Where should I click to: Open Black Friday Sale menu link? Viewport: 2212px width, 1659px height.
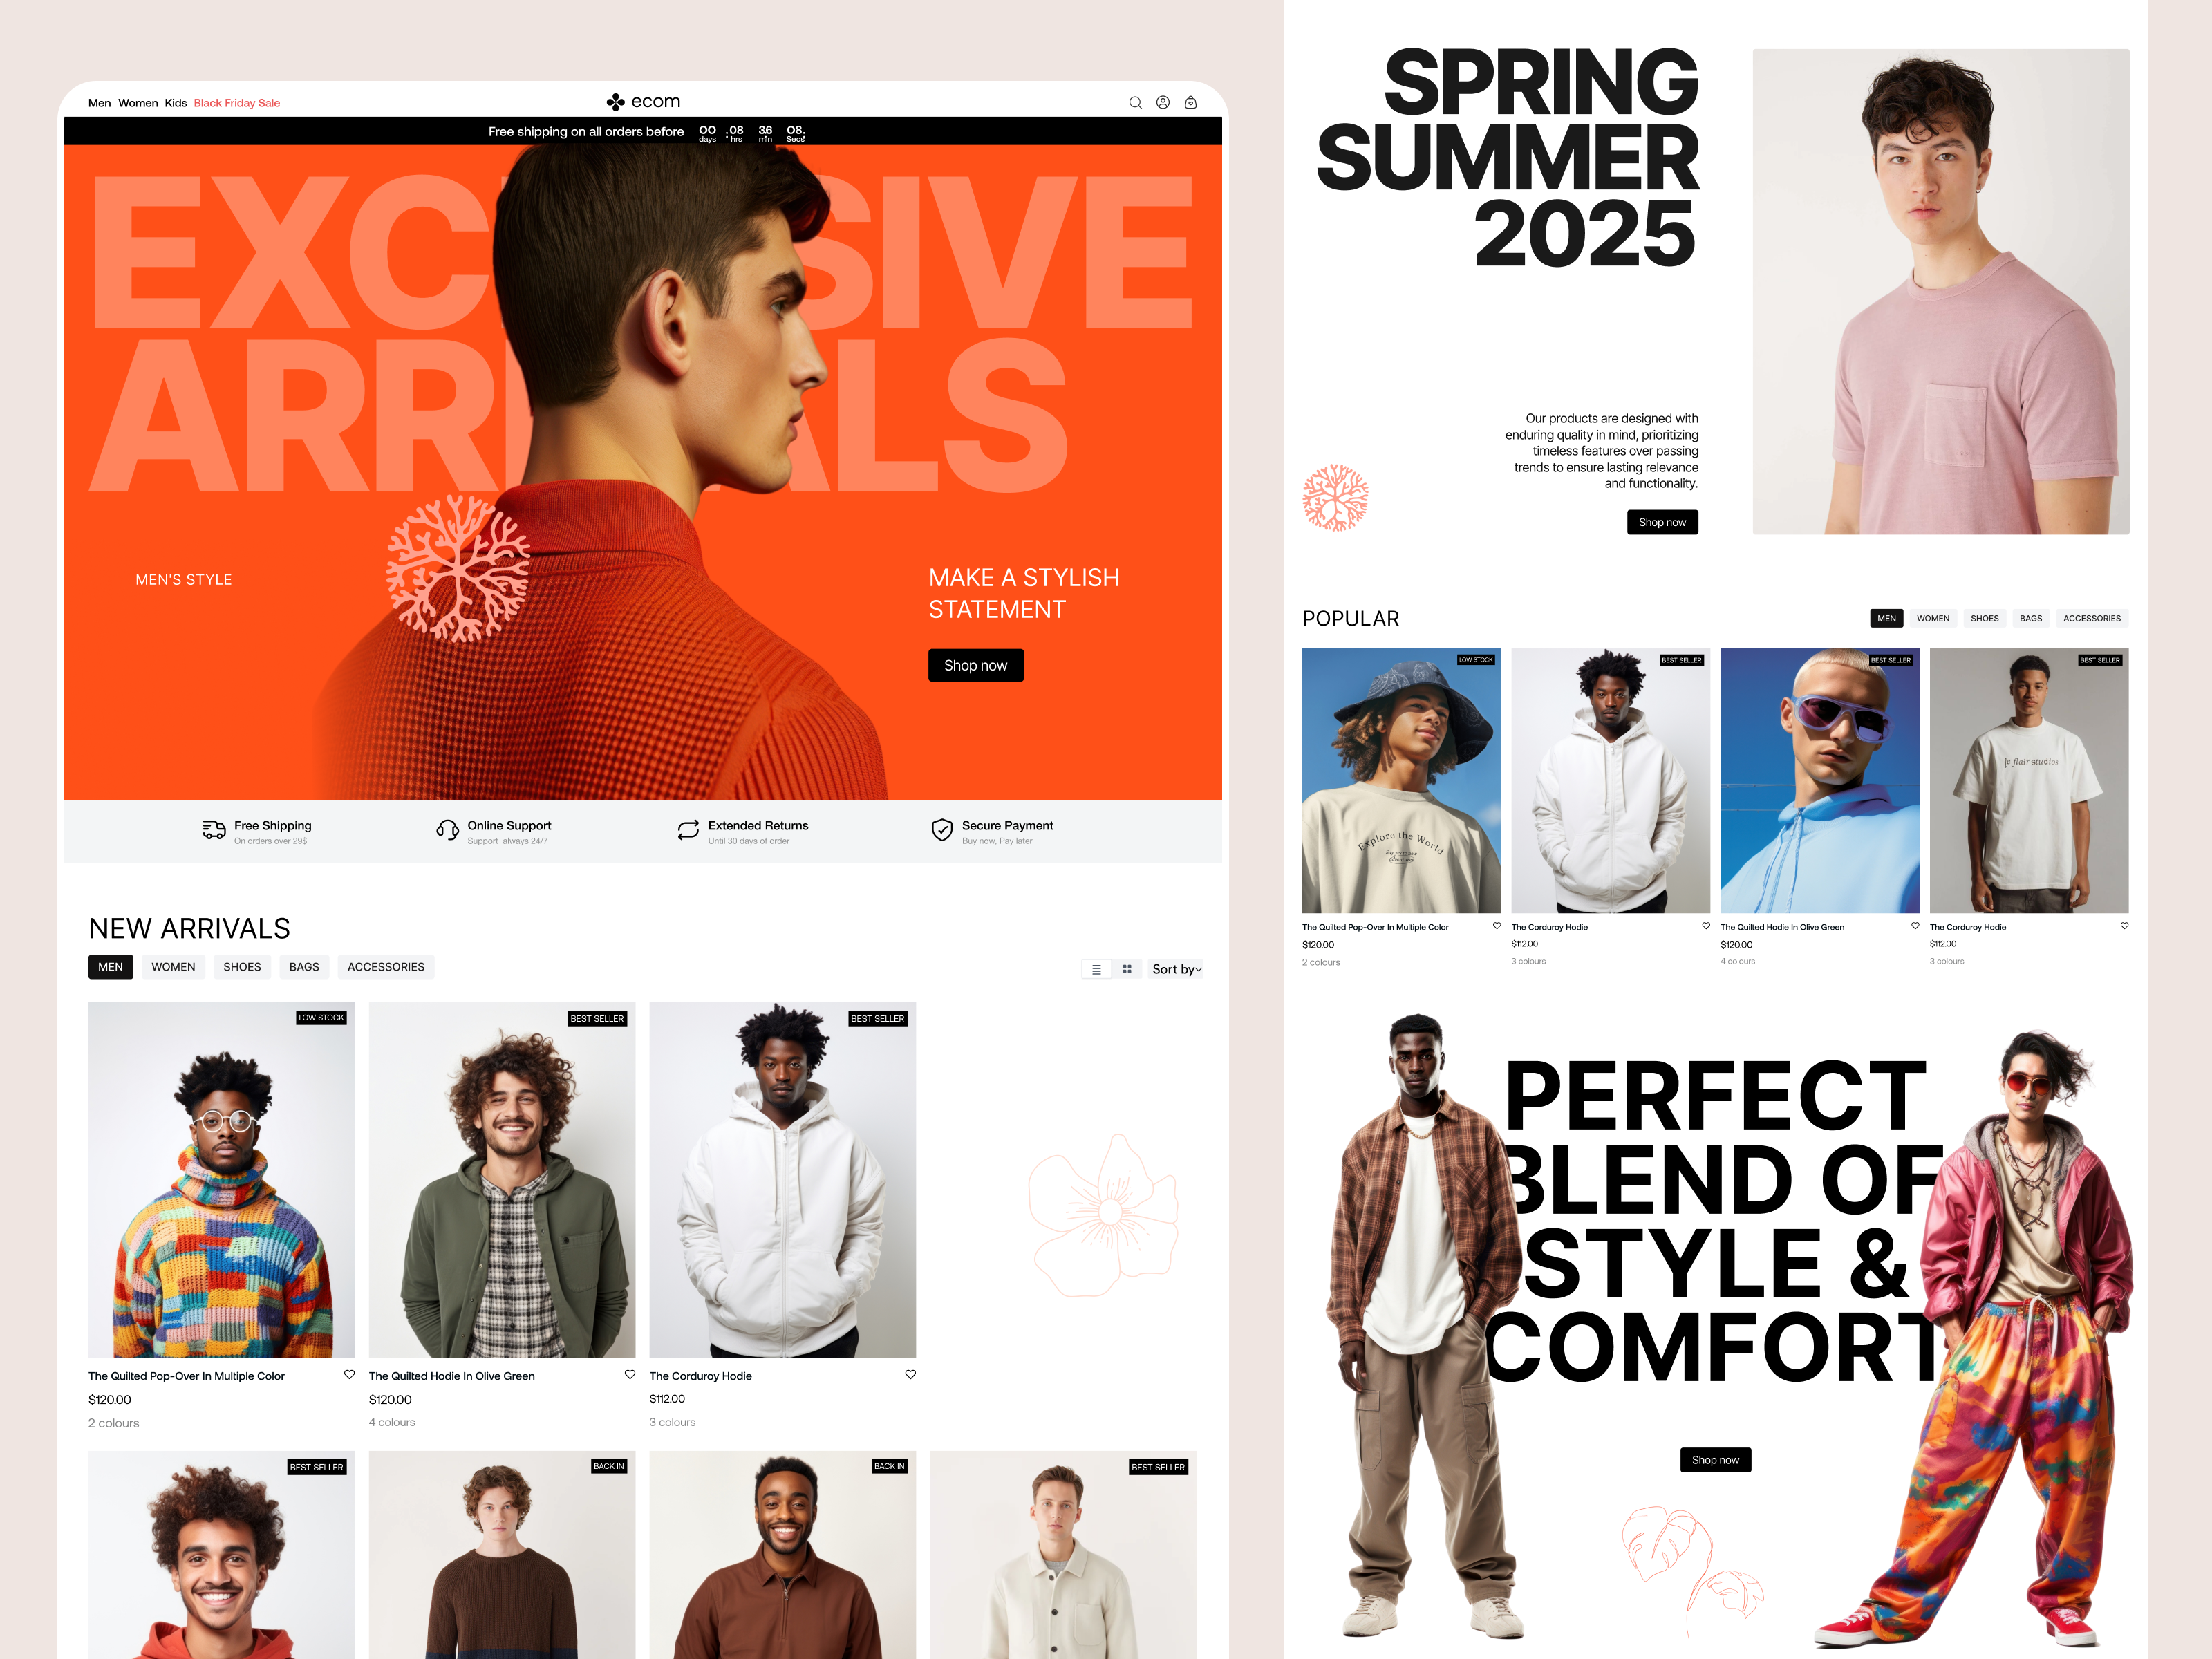(x=237, y=103)
